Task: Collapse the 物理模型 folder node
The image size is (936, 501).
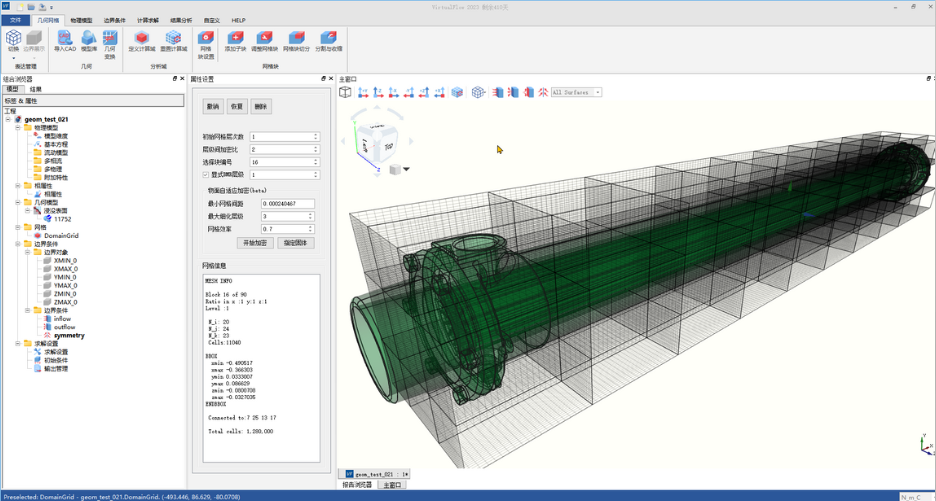Action: (18, 128)
